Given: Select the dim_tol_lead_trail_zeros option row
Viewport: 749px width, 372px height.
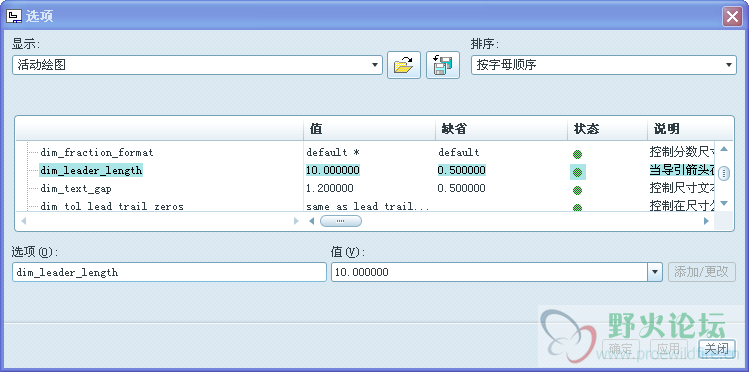Looking at the screenshot, I should [x=112, y=206].
